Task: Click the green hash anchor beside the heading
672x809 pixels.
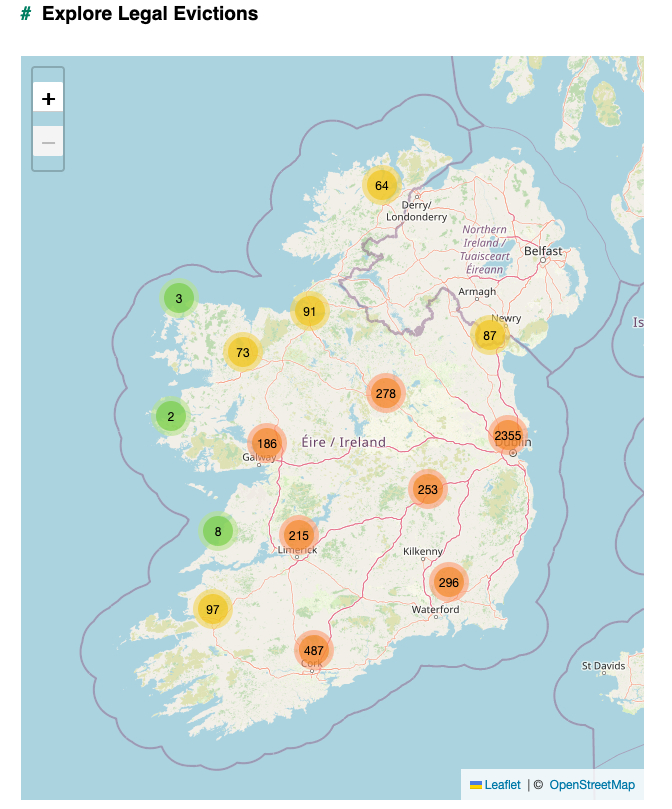Action: click(26, 14)
